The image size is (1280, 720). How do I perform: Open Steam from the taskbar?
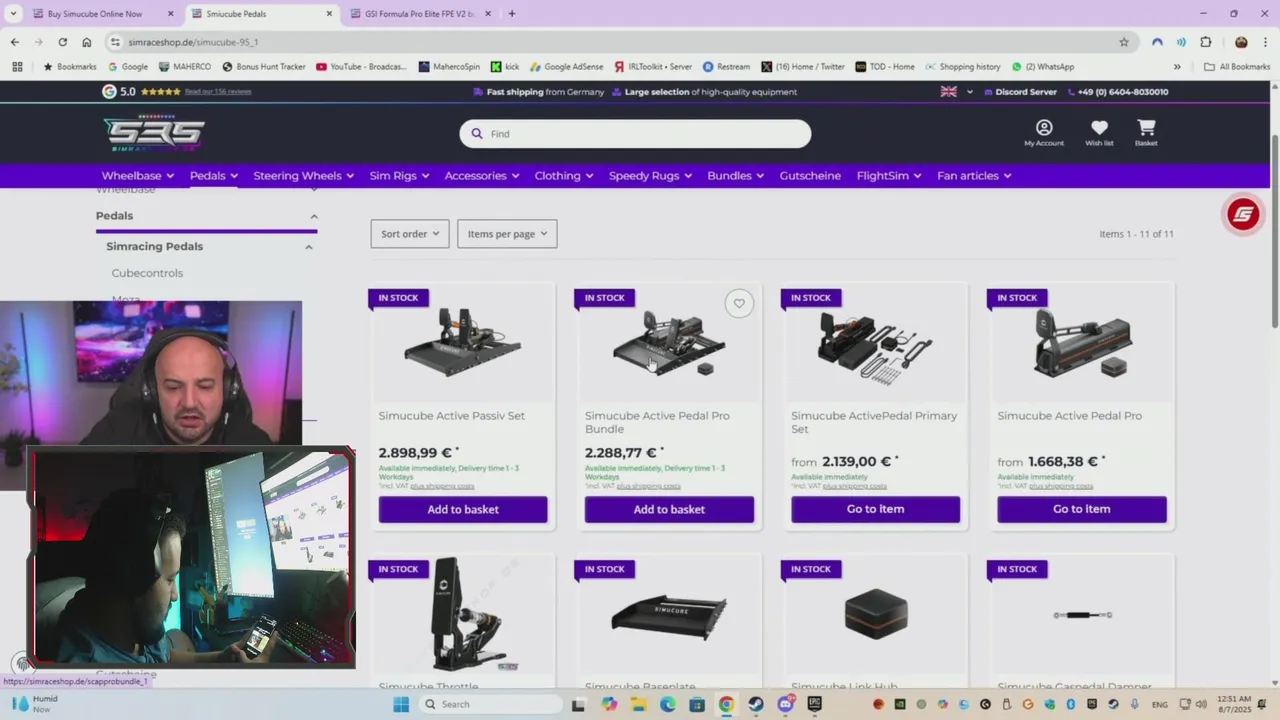(x=756, y=704)
